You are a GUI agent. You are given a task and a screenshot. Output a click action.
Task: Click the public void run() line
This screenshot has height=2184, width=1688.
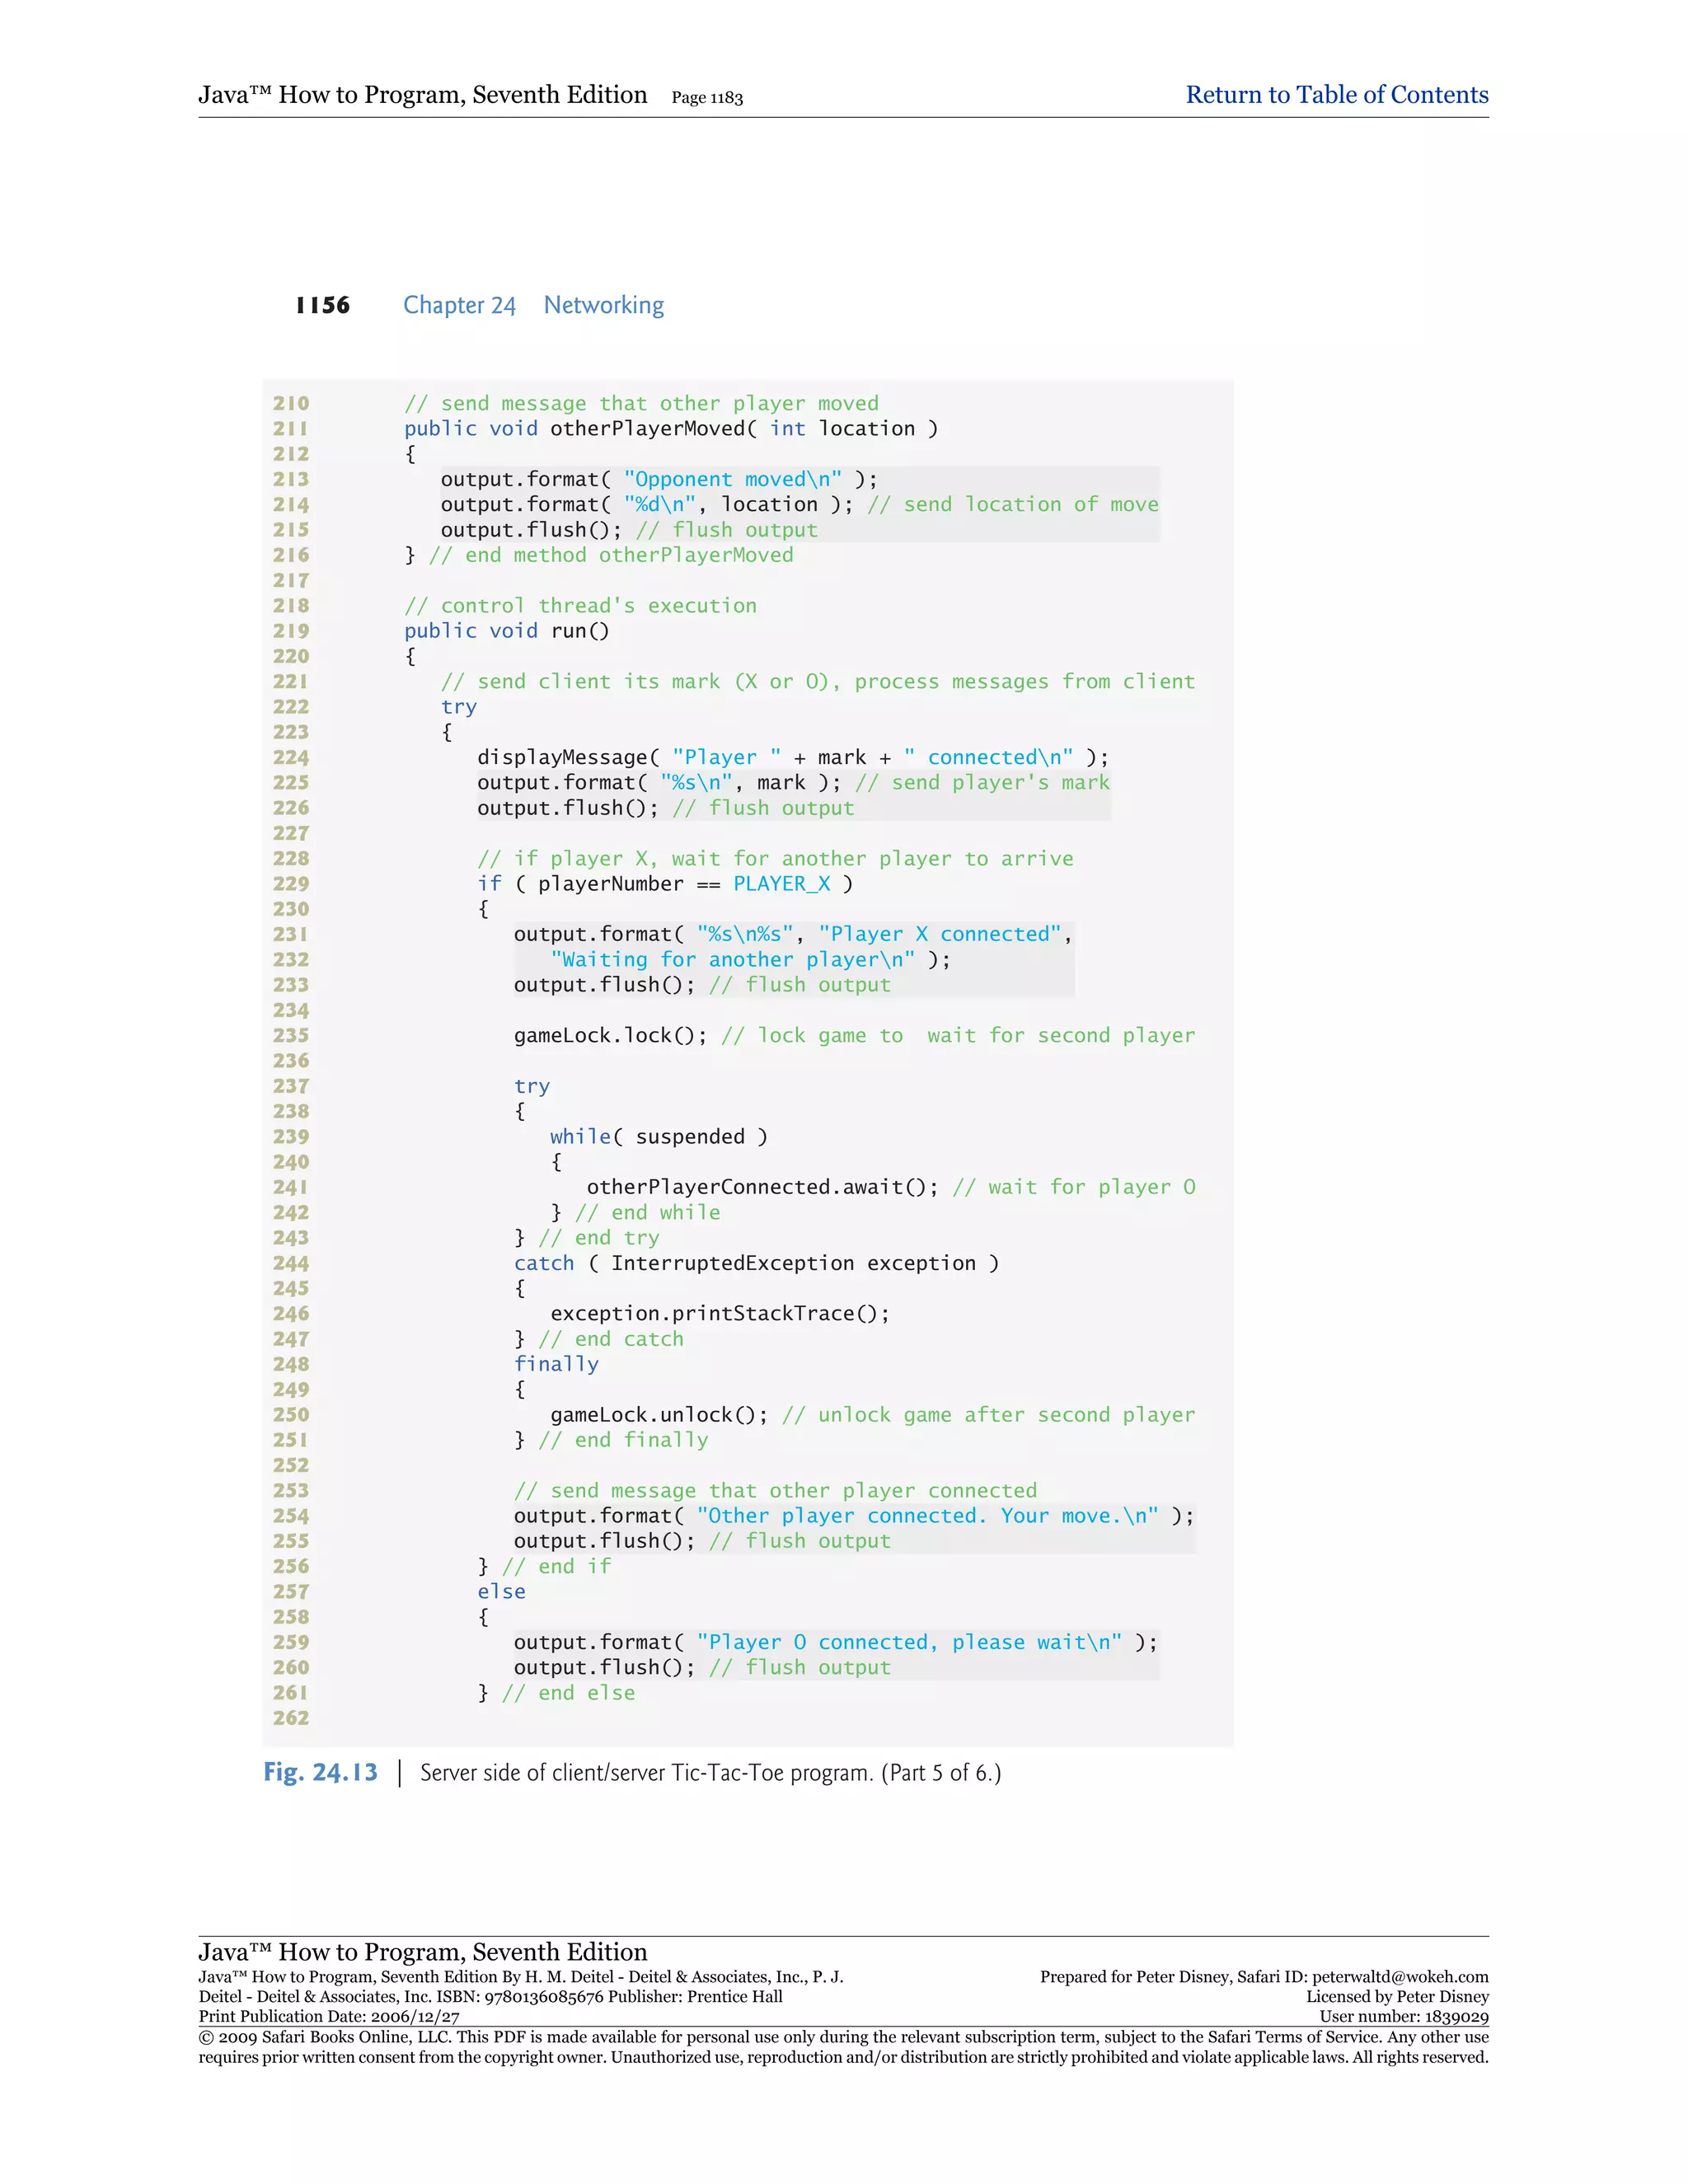pos(506,631)
